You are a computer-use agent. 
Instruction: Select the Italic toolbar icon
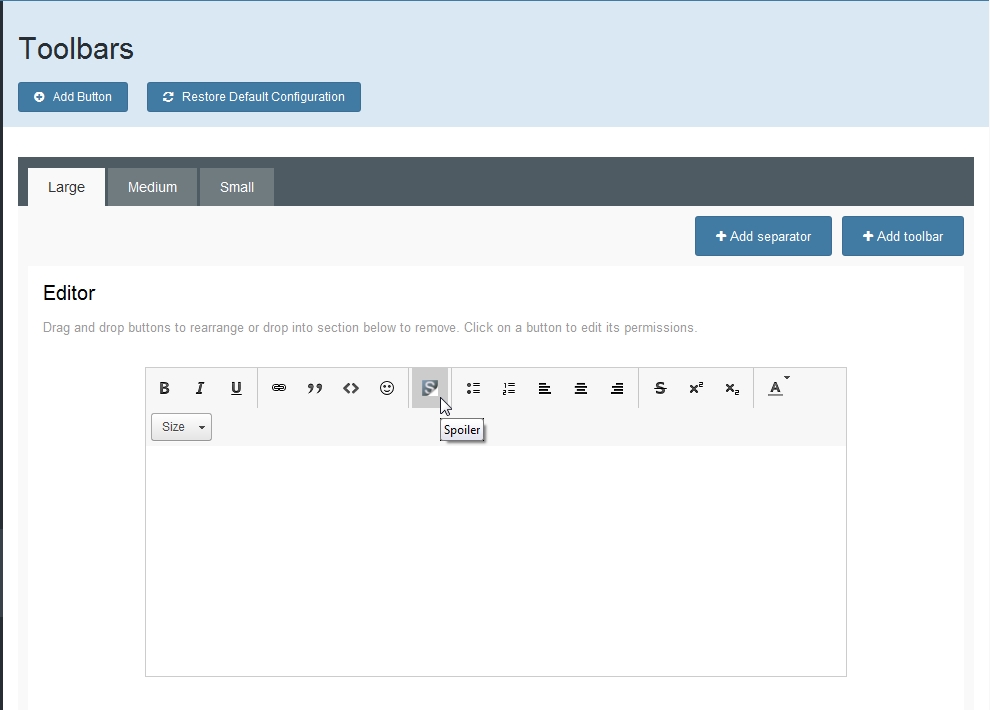point(200,388)
